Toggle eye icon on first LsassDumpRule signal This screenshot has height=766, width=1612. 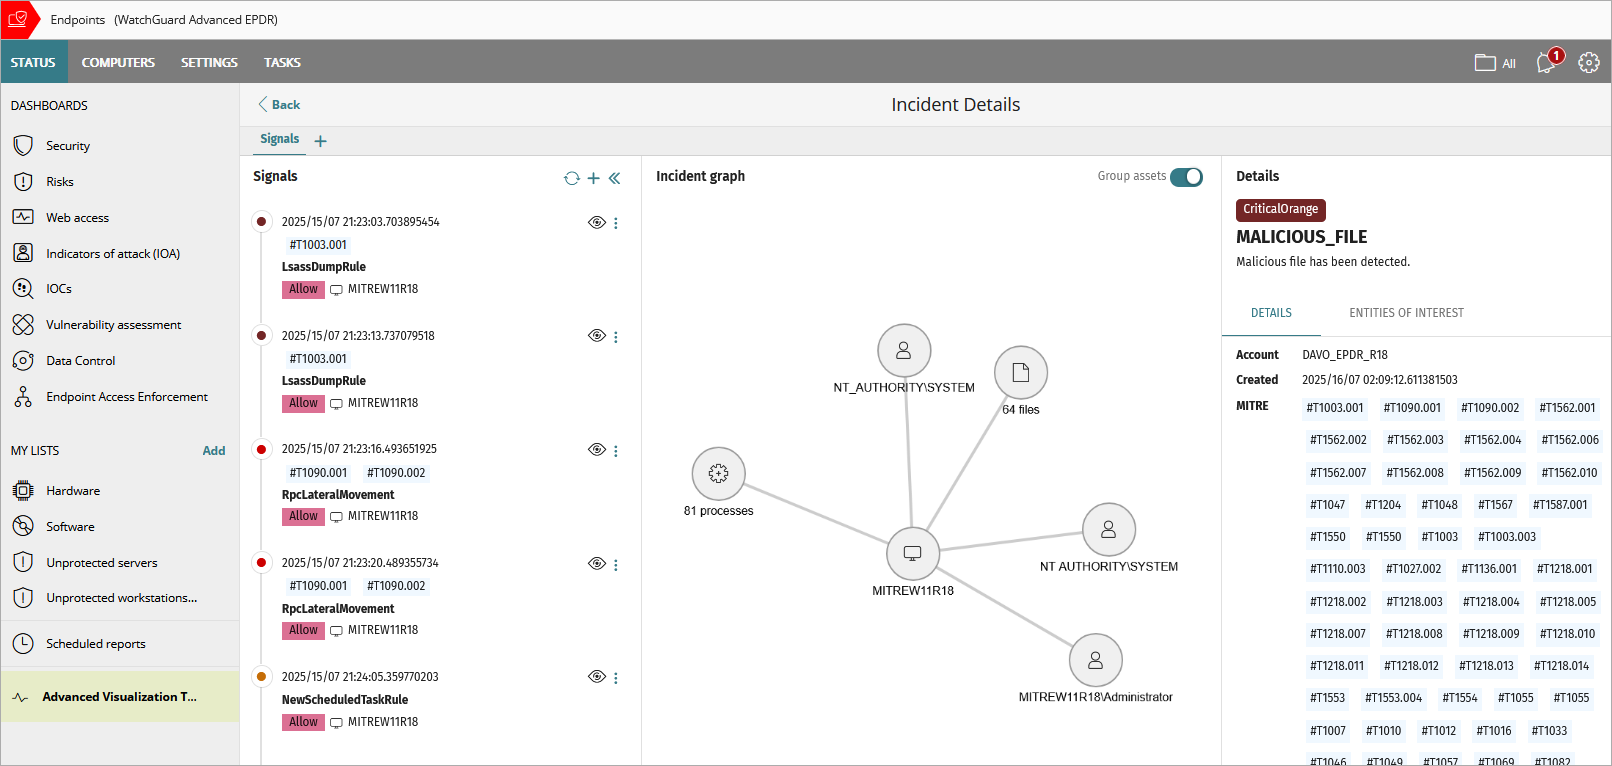click(596, 222)
